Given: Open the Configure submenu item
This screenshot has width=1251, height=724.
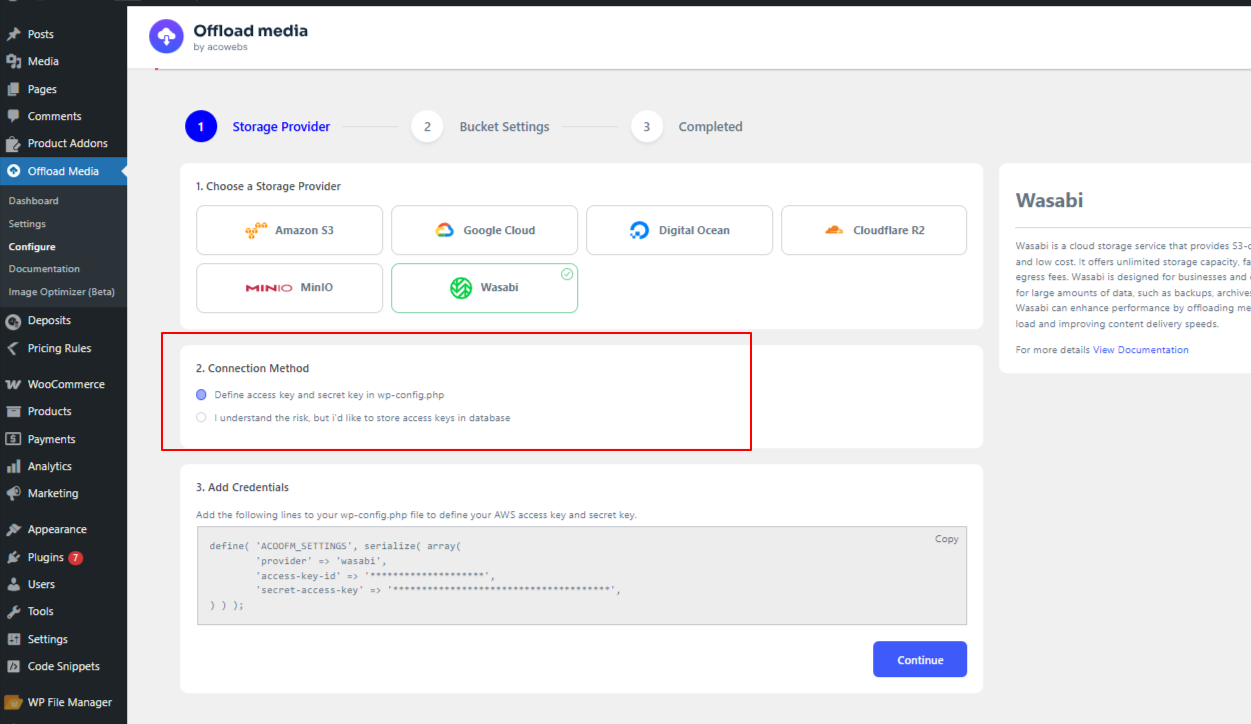Looking at the screenshot, I should pos(32,246).
